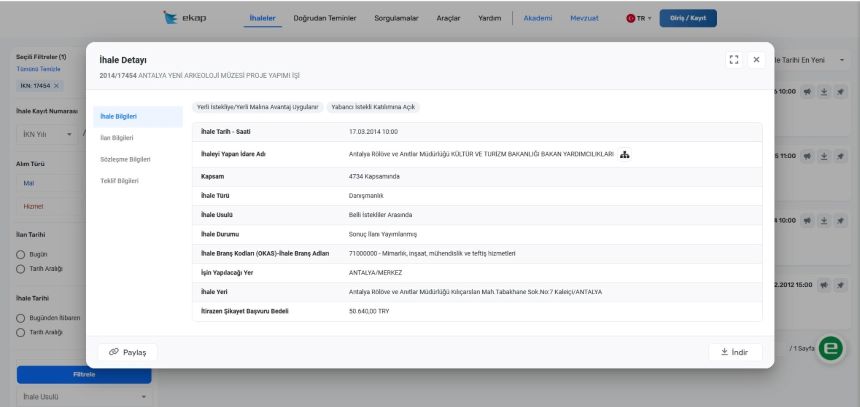
Task: Click the OKAS code 71000000 entry
Action: (x=432, y=253)
